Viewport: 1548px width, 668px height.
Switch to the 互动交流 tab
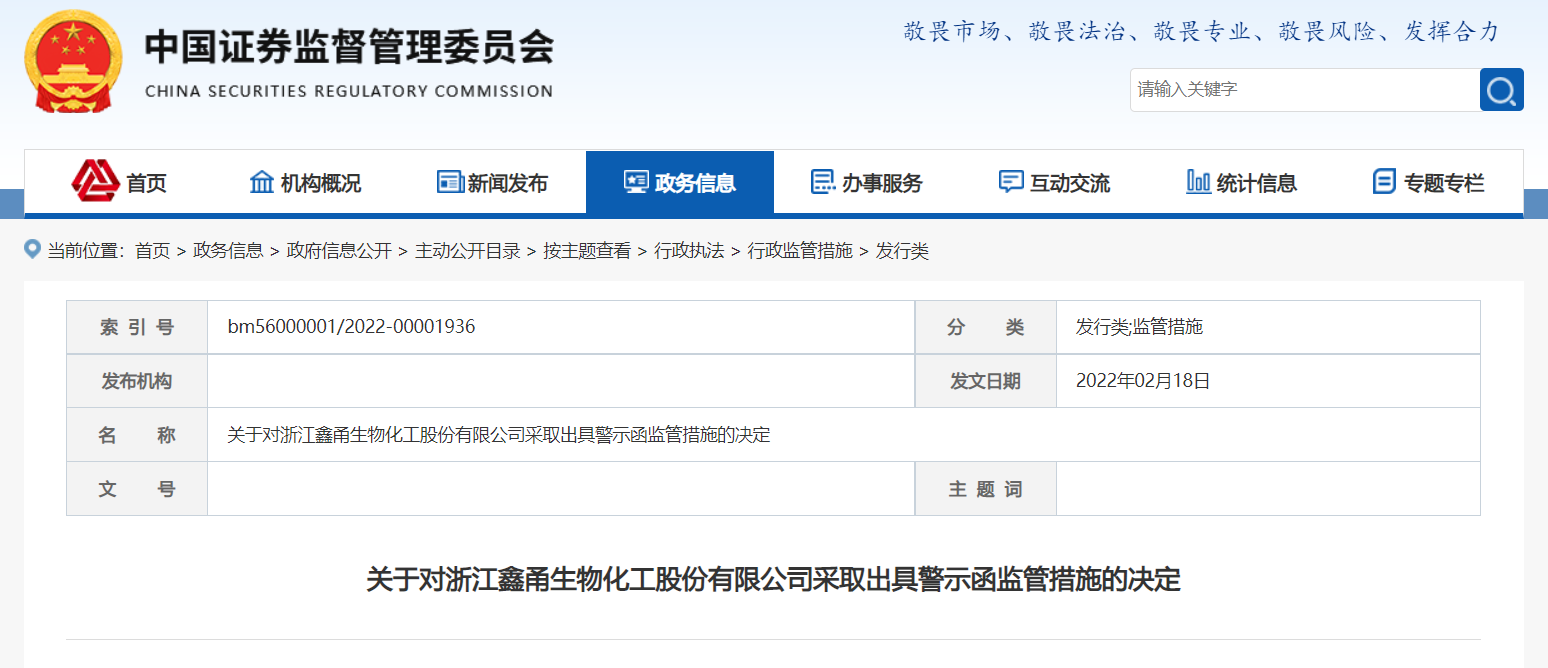pos(1054,182)
